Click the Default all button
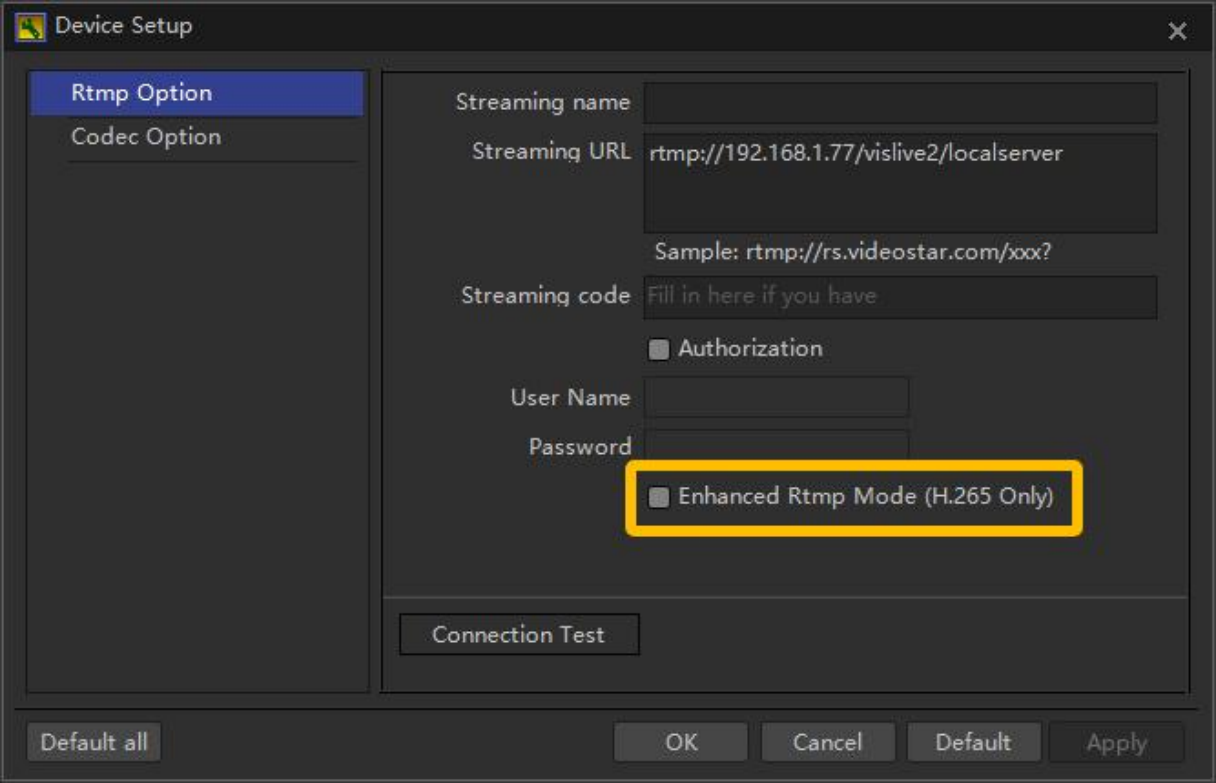This screenshot has height=783, width=1216. point(94,743)
